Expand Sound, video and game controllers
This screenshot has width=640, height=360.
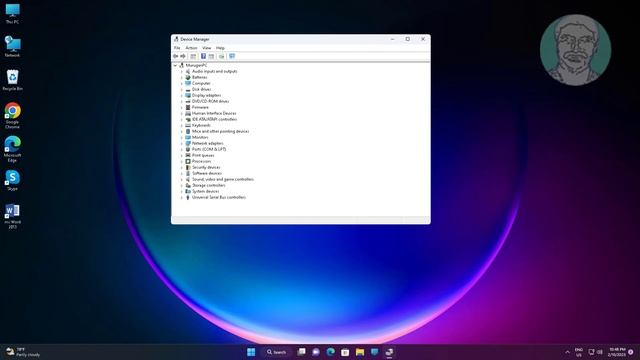pyautogui.click(x=182, y=179)
